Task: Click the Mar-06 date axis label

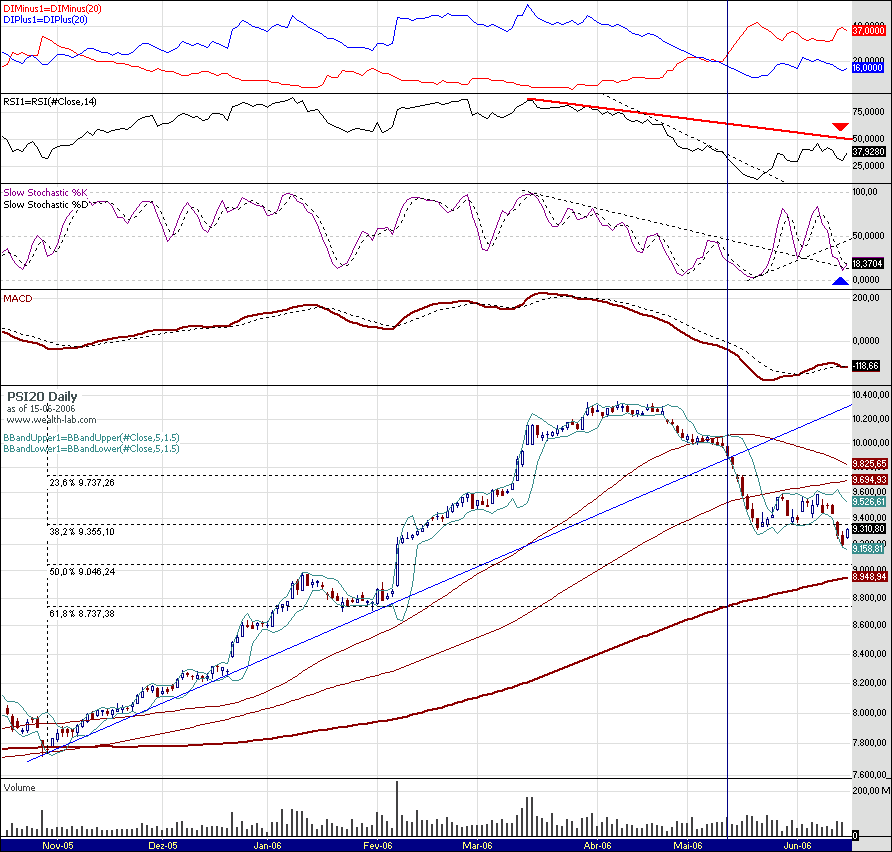Action: [x=477, y=846]
